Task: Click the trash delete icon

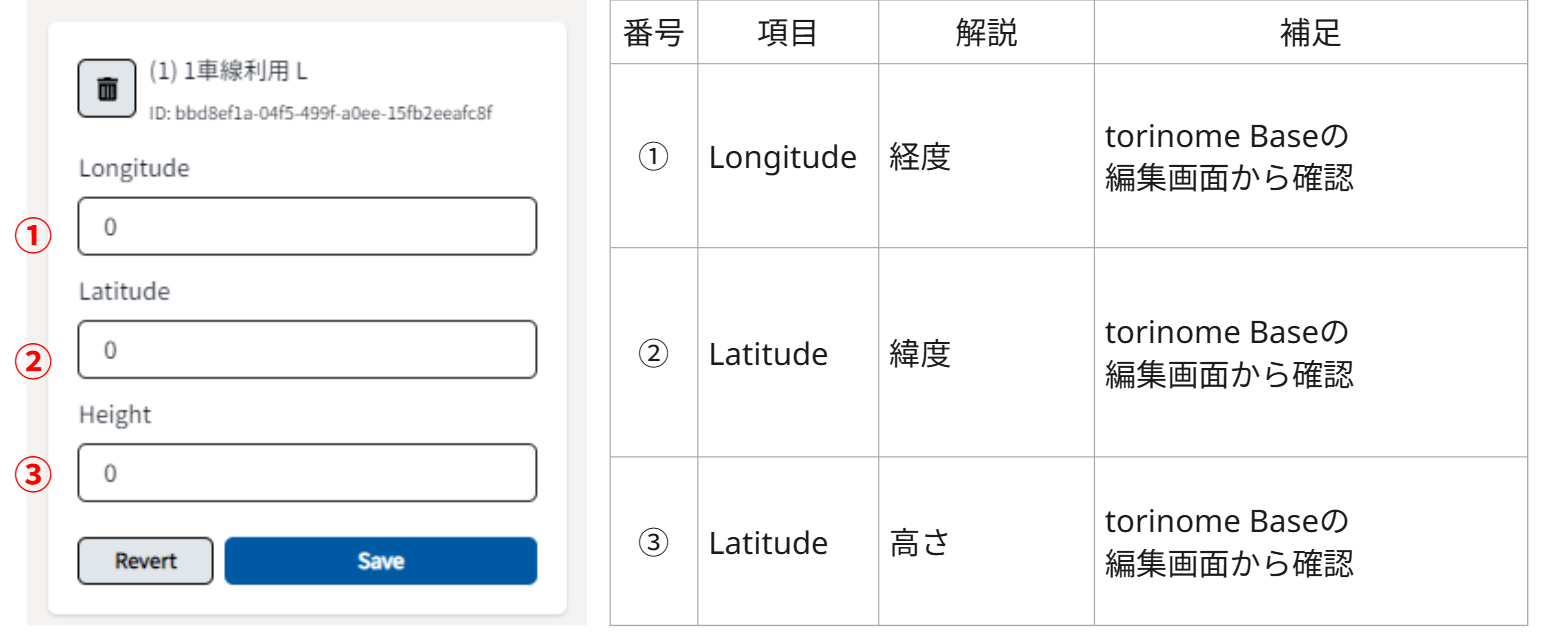Action: pos(107,89)
